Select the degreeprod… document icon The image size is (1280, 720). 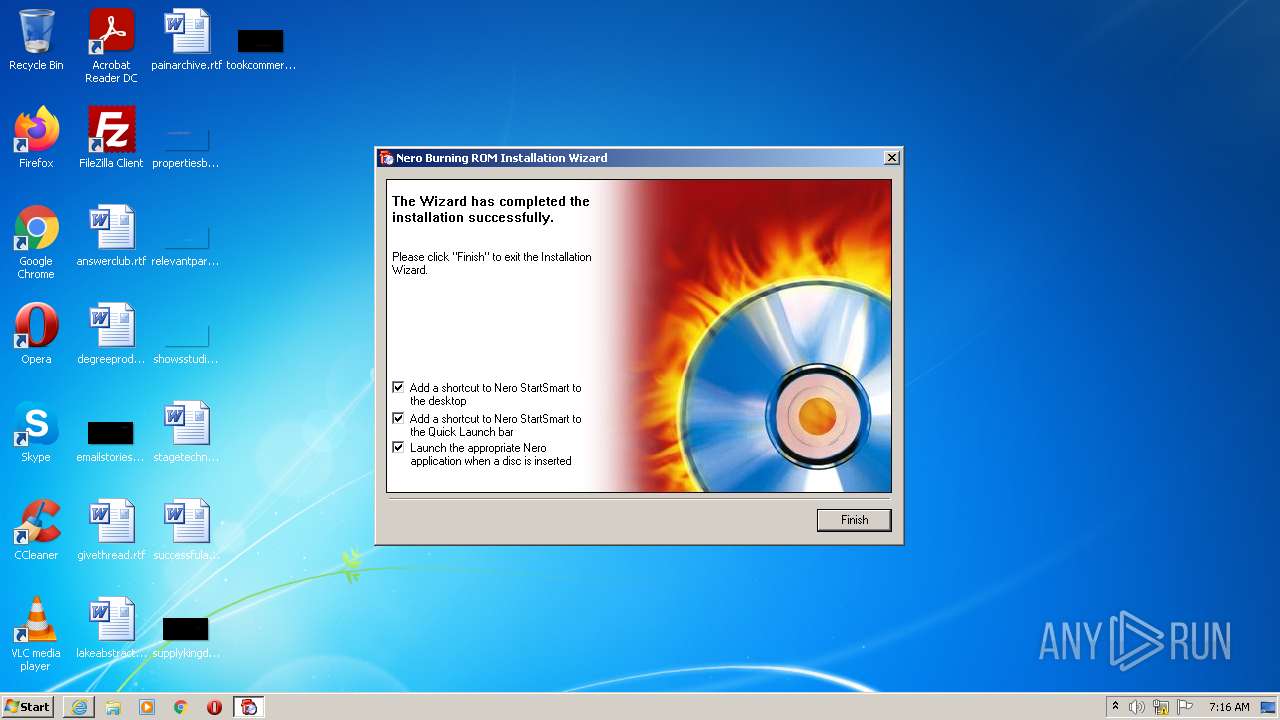point(111,334)
